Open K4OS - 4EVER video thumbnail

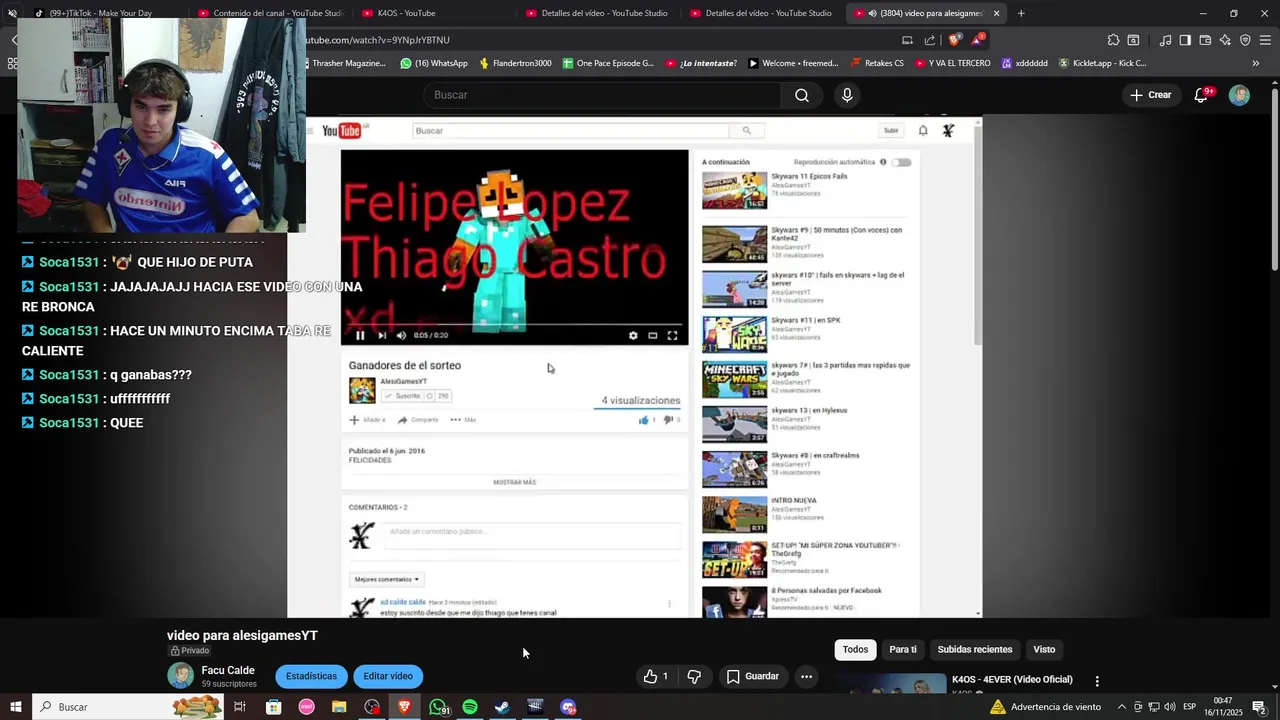[x=892, y=684]
